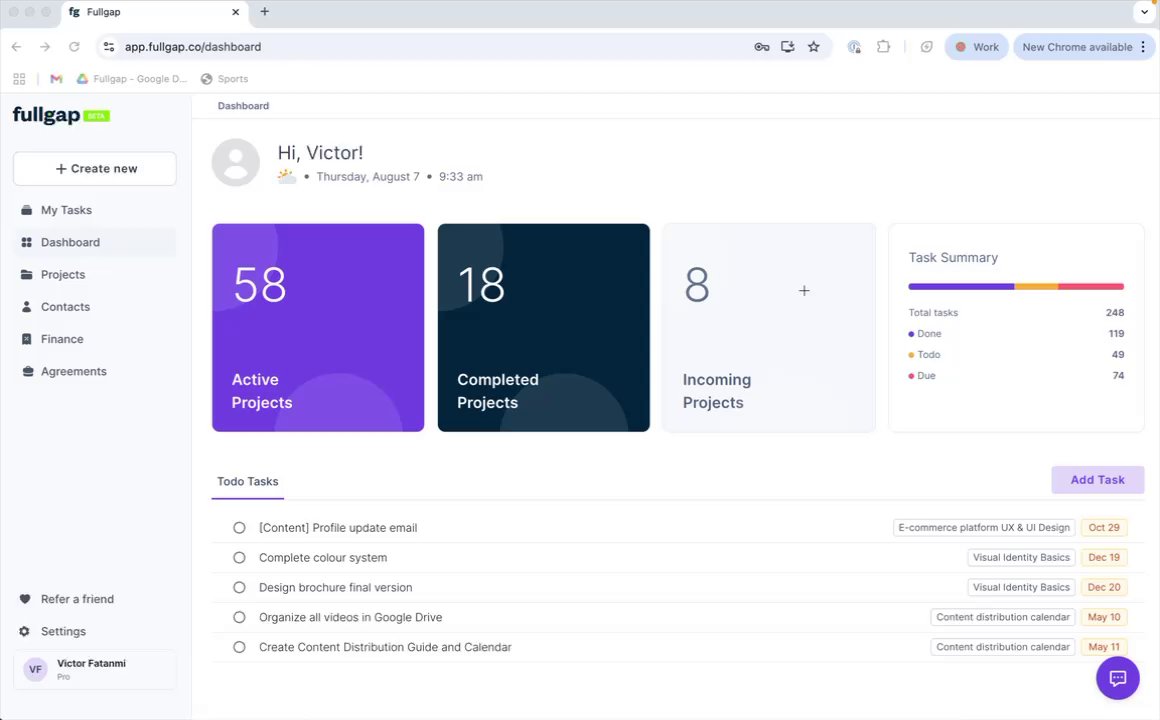Click the Agreements icon in sidebar

[x=27, y=371]
